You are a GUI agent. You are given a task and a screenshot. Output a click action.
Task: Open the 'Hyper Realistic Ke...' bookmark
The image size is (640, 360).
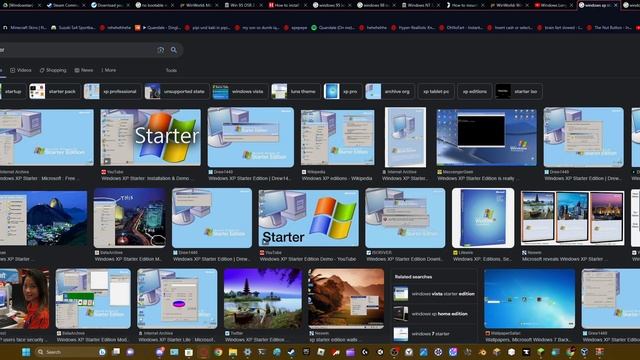pyautogui.click(x=413, y=28)
